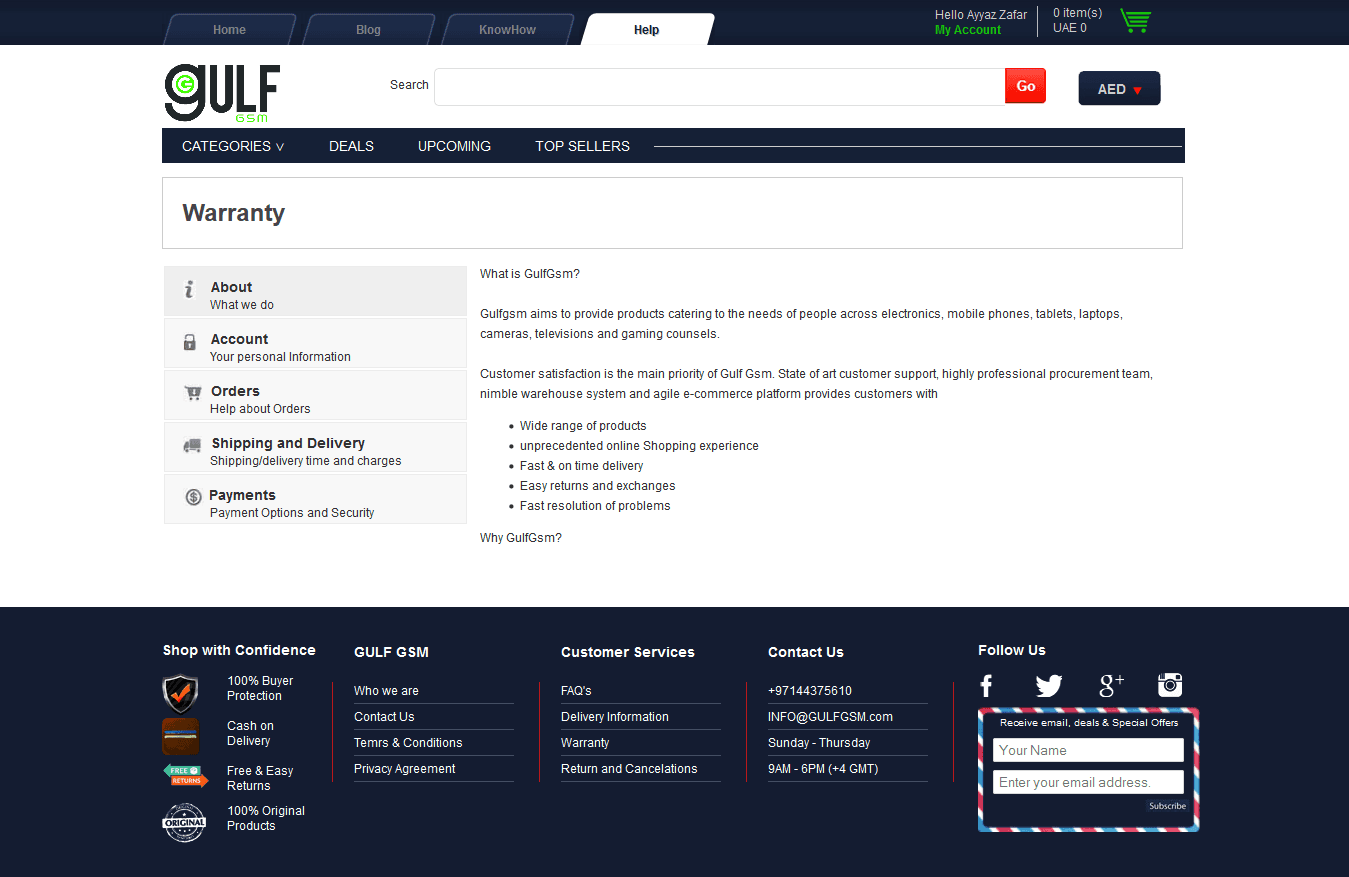The width and height of the screenshot is (1349, 877).
Task: Focus the Search input field
Action: tap(719, 87)
